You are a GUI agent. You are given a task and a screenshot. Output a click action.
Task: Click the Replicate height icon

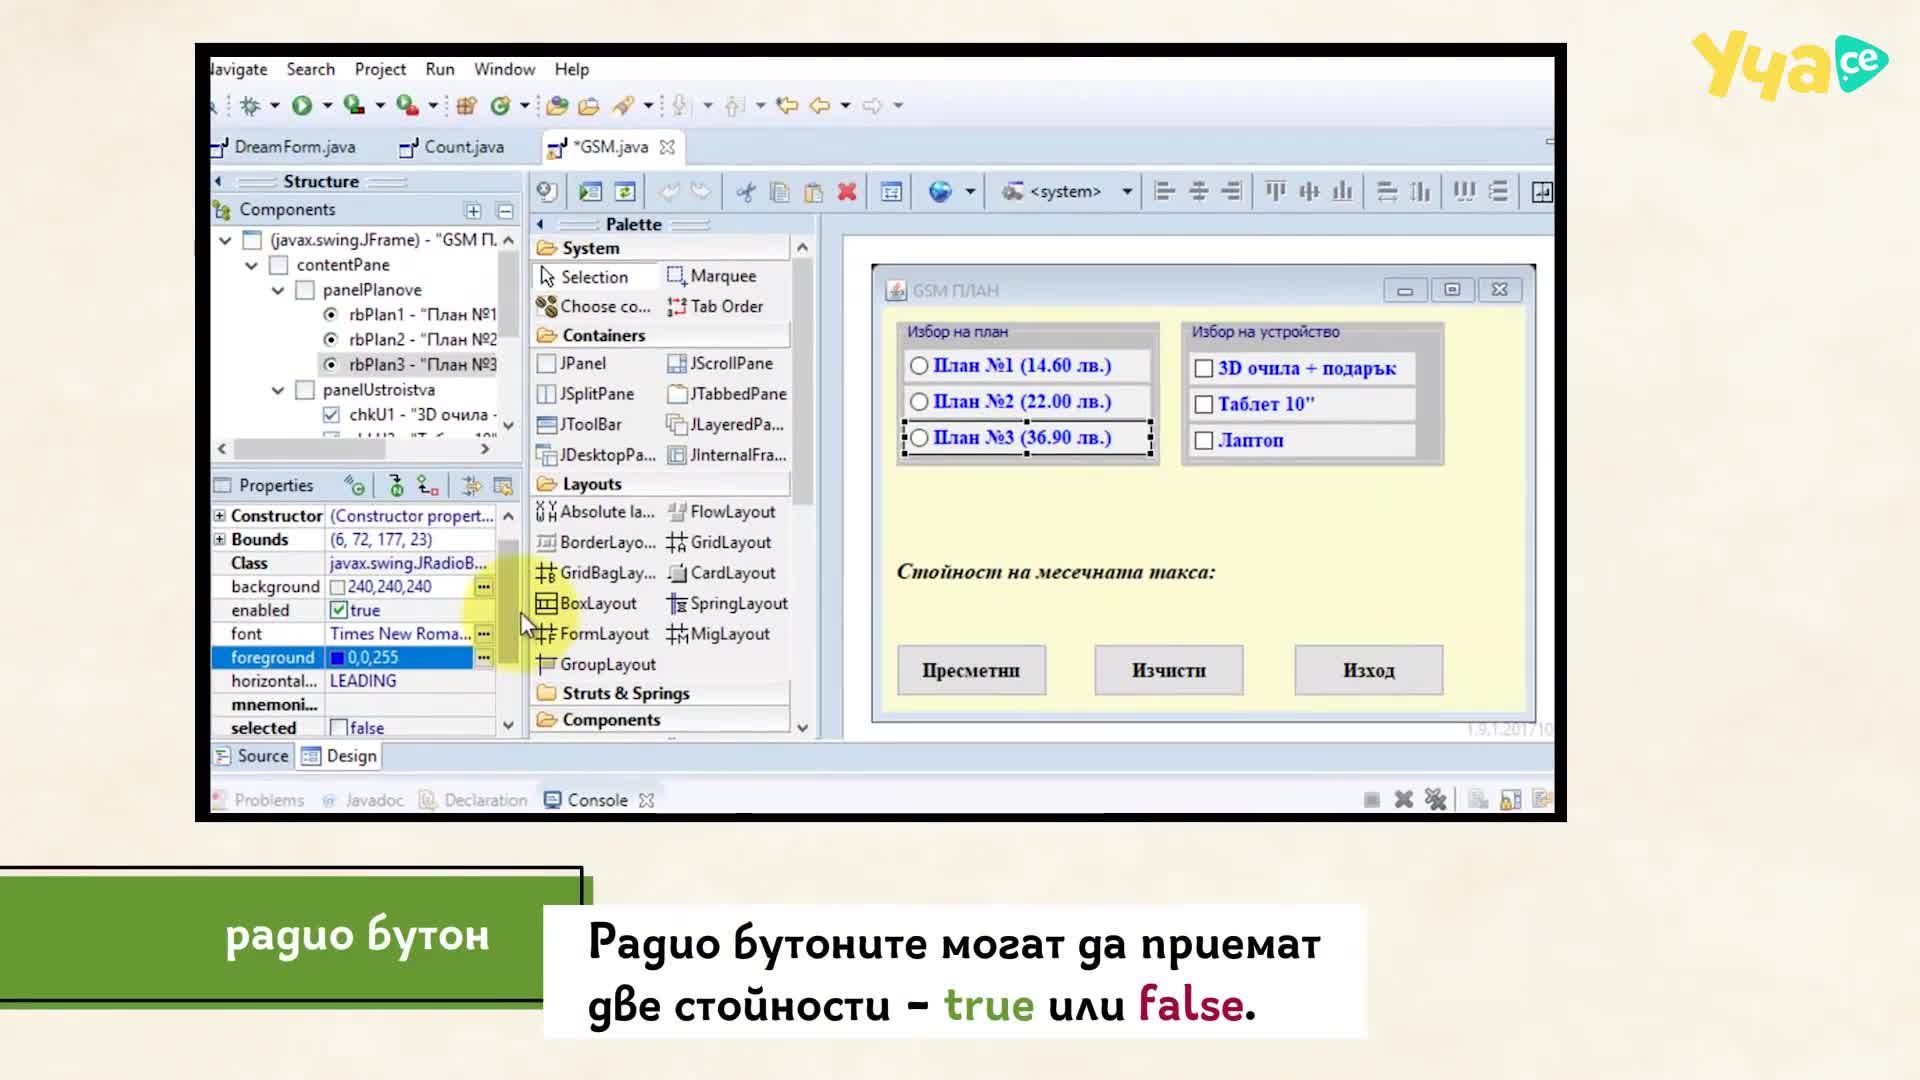pyautogui.click(x=1420, y=191)
